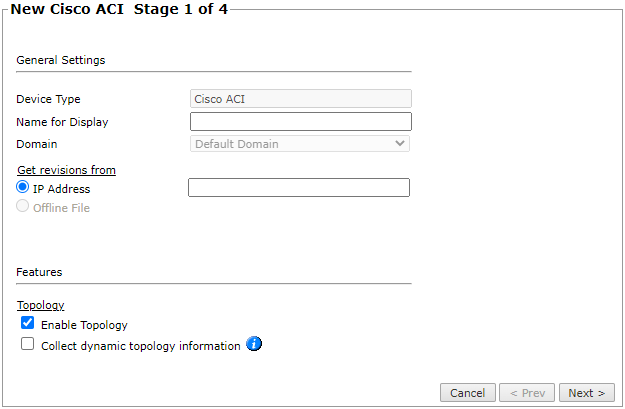Click the General Settings section header
625x409 pixels.
pyautogui.click(x=61, y=60)
